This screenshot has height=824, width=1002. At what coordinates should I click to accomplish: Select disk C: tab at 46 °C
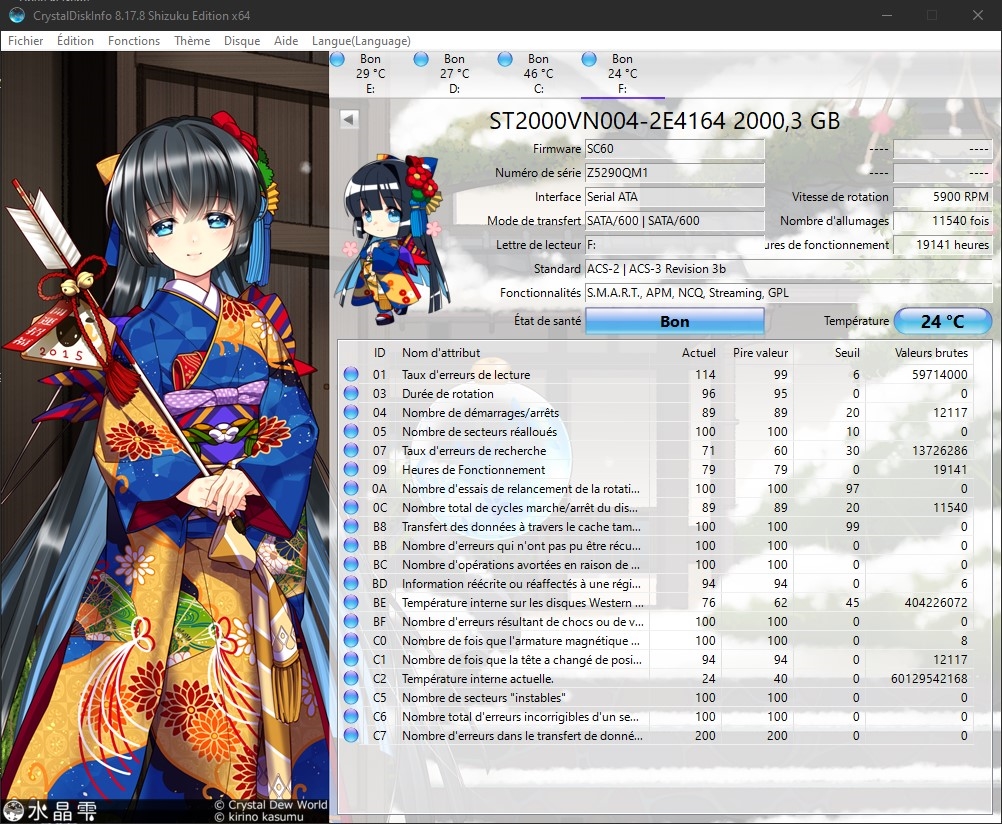coord(538,74)
